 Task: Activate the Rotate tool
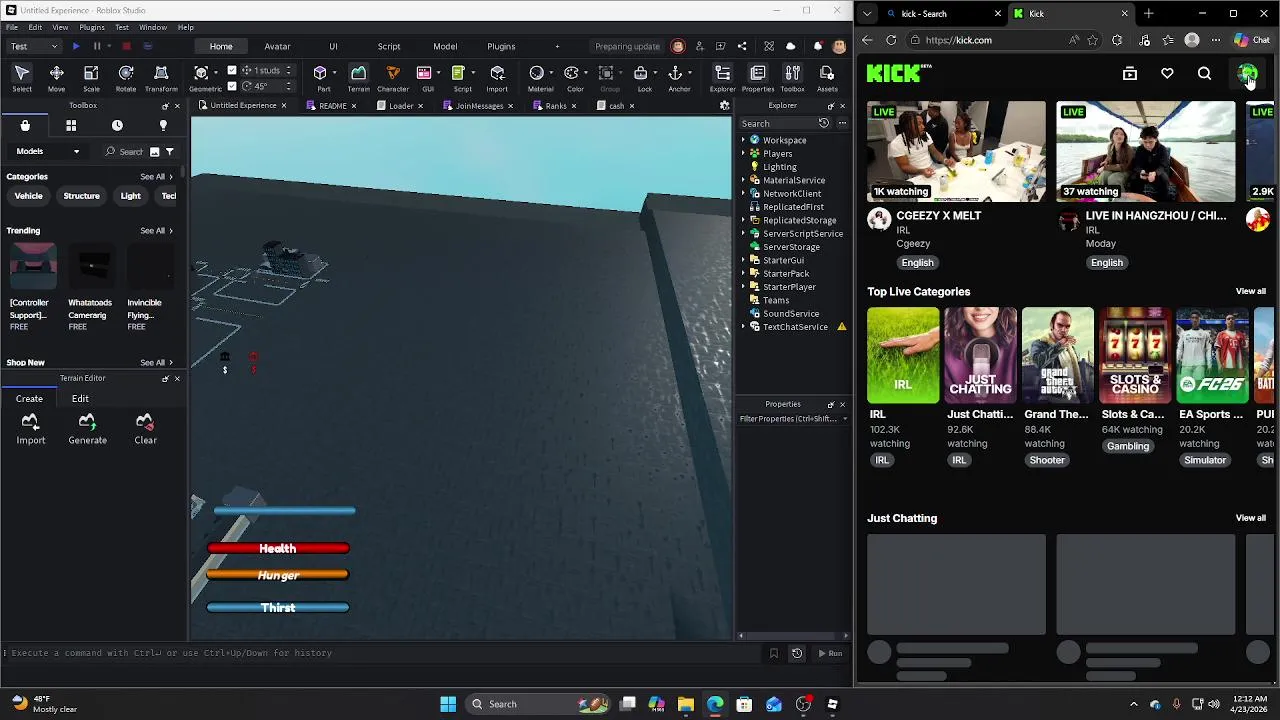click(126, 77)
